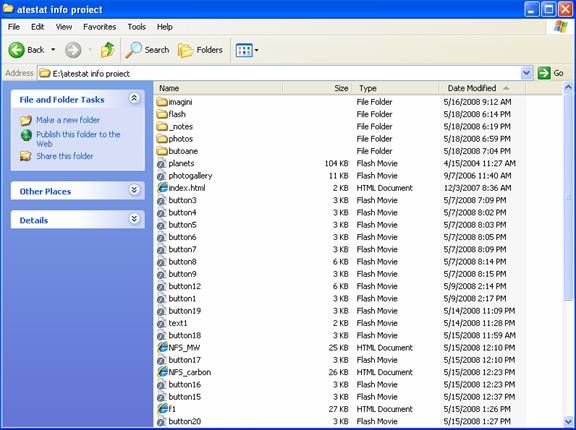
Task: Expand the Other Places panel
Action: point(134,190)
